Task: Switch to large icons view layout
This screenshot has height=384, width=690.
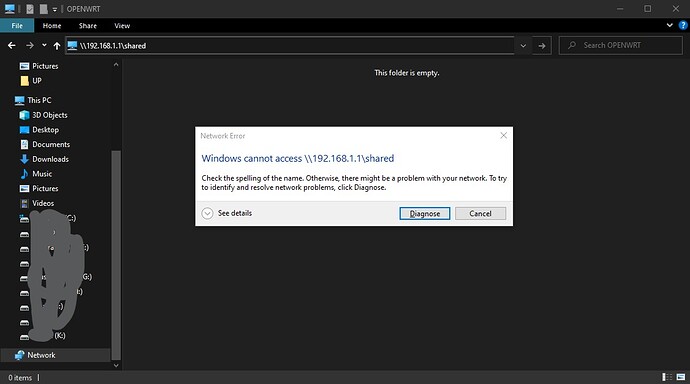Action: pyautogui.click(x=681, y=377)
